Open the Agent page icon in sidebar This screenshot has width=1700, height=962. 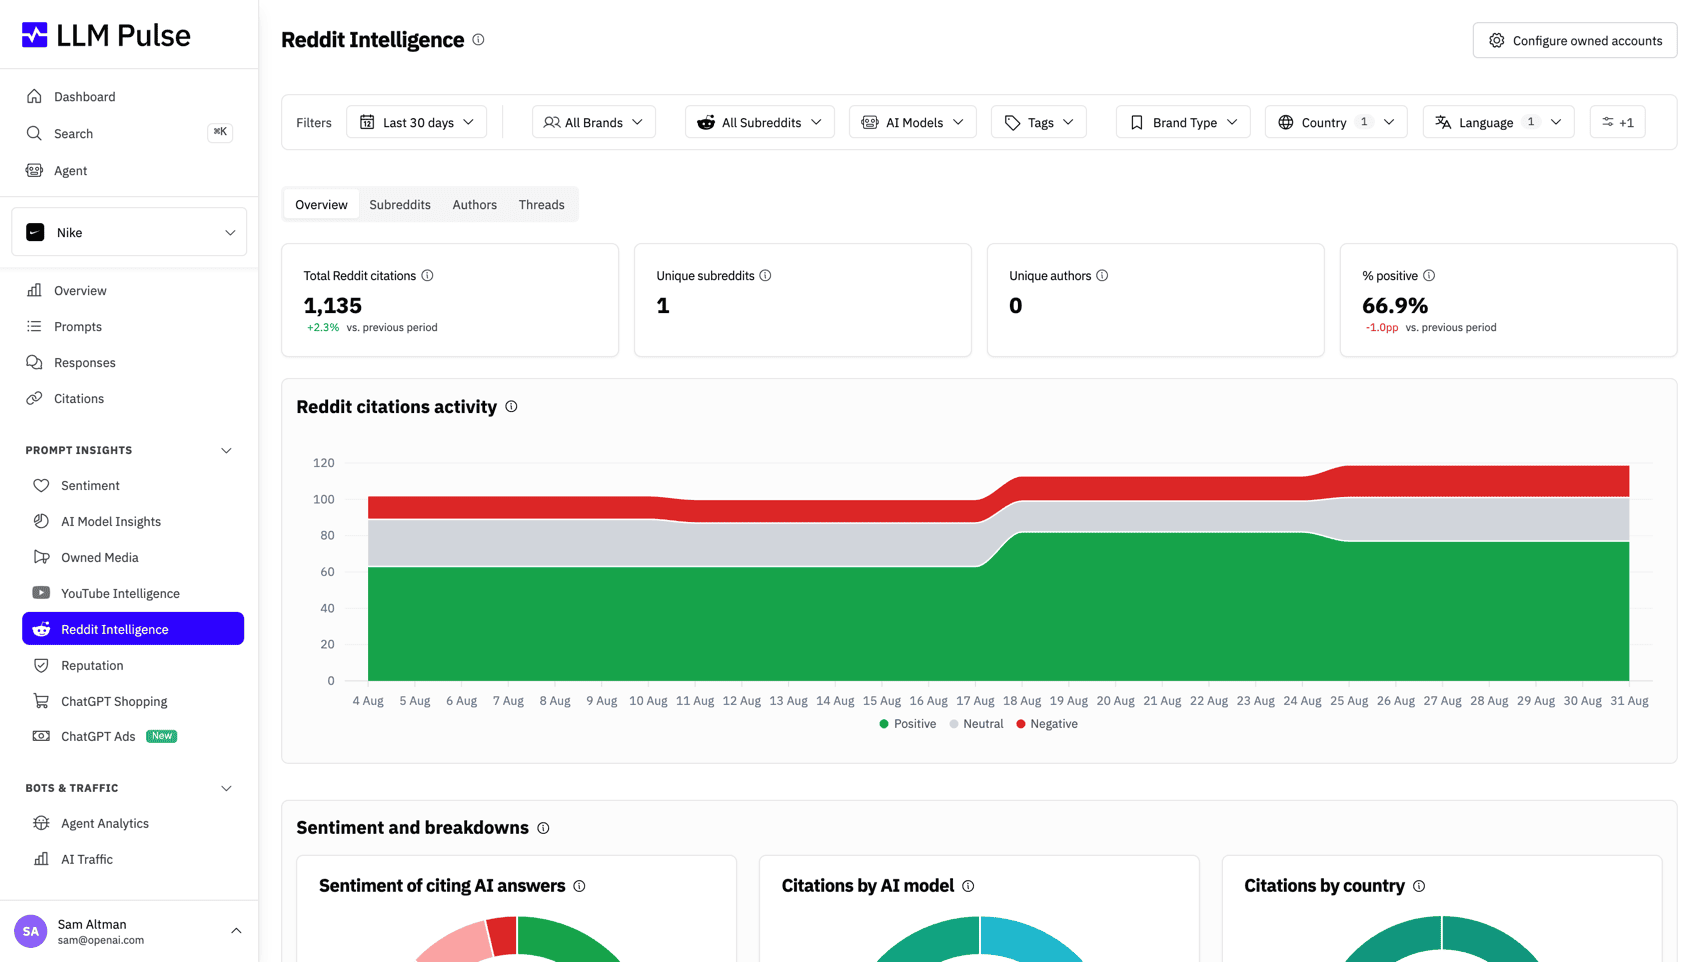[35, 171]
